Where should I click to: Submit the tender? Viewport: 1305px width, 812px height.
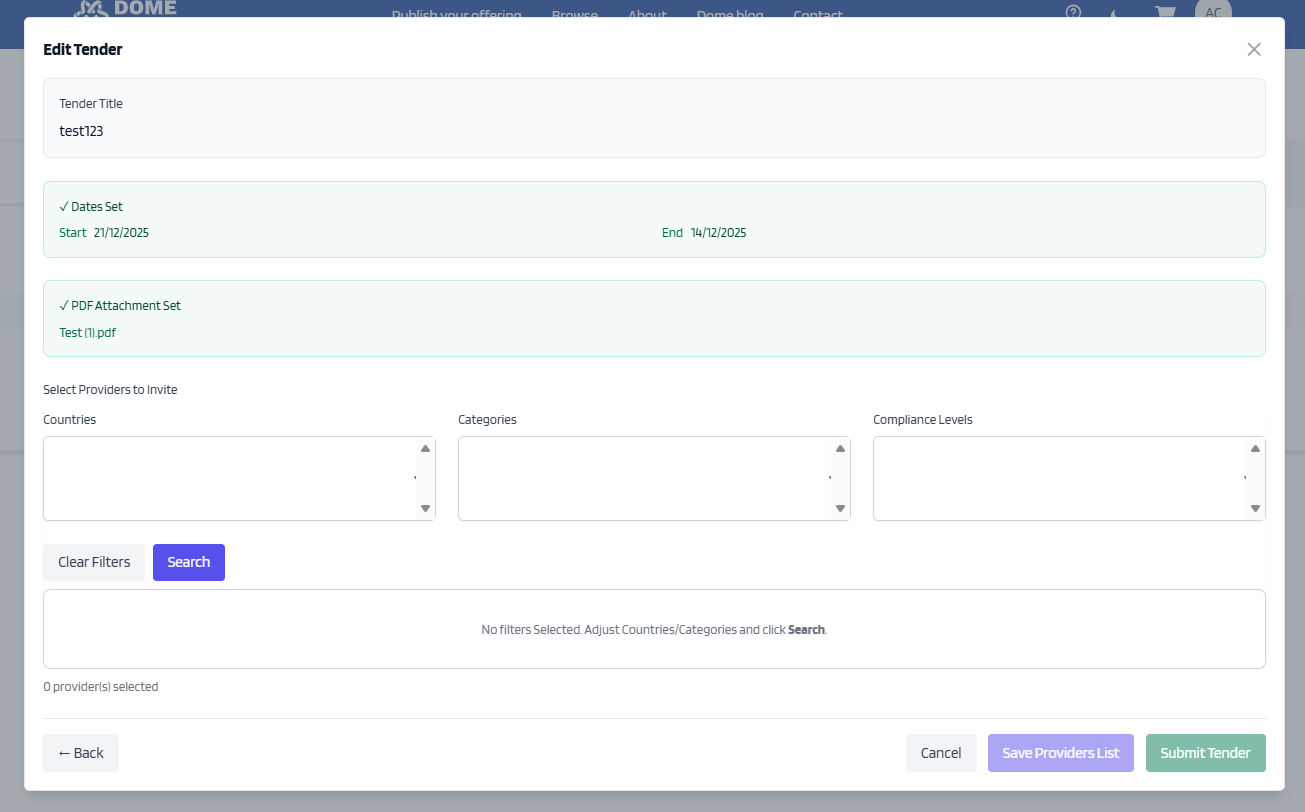point(1205,753)
